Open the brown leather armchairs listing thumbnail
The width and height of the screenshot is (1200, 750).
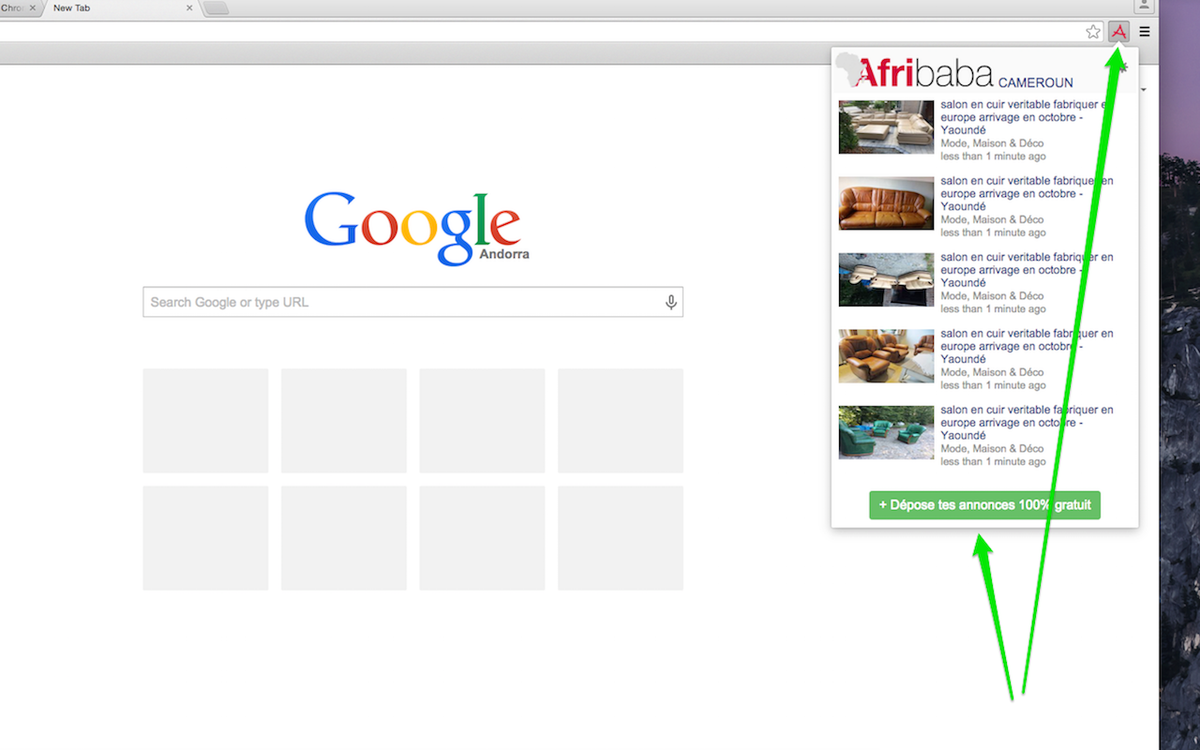pyautogui.click(x=886, y=356)
